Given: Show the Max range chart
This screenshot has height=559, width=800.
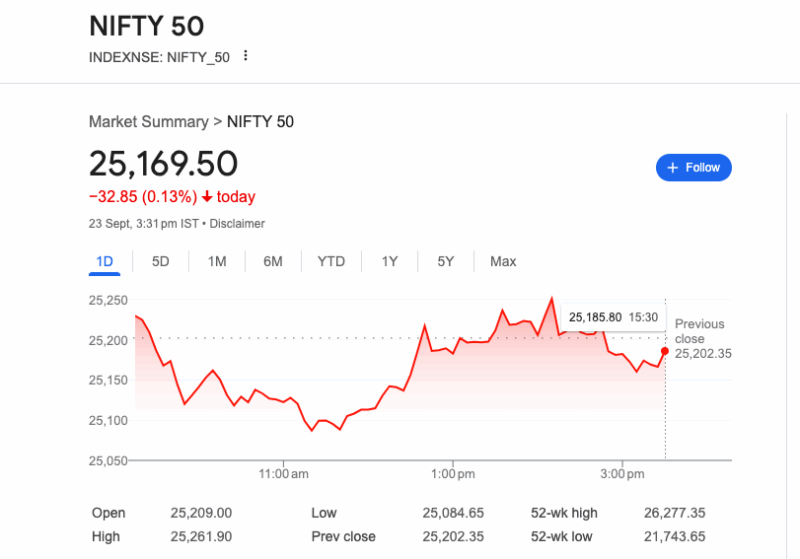Looking at the screenshot, I should point(503,262).
